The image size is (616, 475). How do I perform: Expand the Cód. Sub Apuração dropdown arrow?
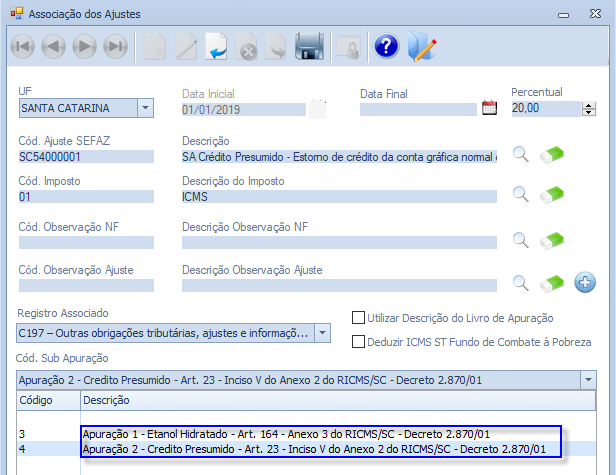coord(586,379)
